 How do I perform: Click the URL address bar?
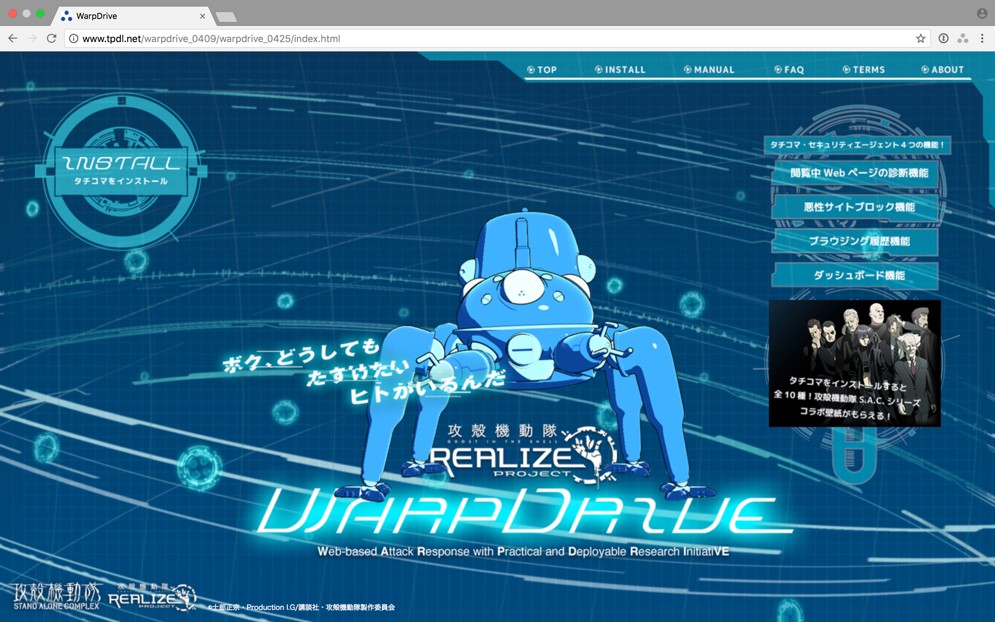coord(497,39)
